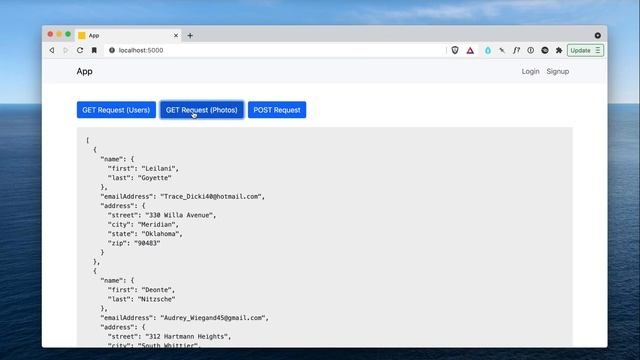The height and width of the screenshot is (360, 640).
Task: Click the f? font extension icon
Action: (x=516, y=50)
